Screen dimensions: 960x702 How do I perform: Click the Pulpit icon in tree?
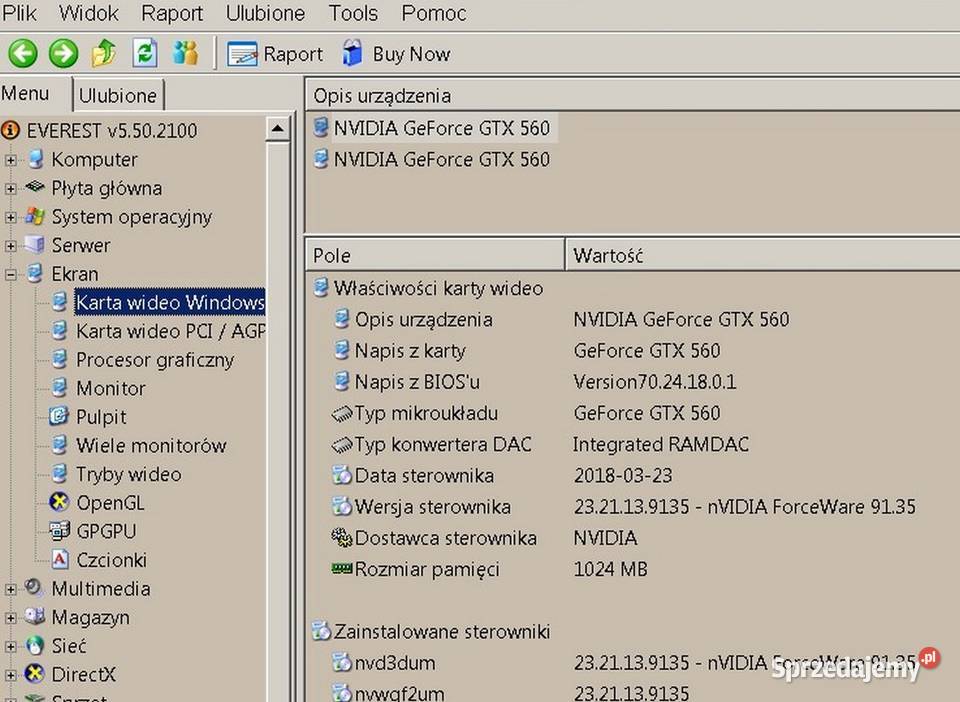click(59, 417)
